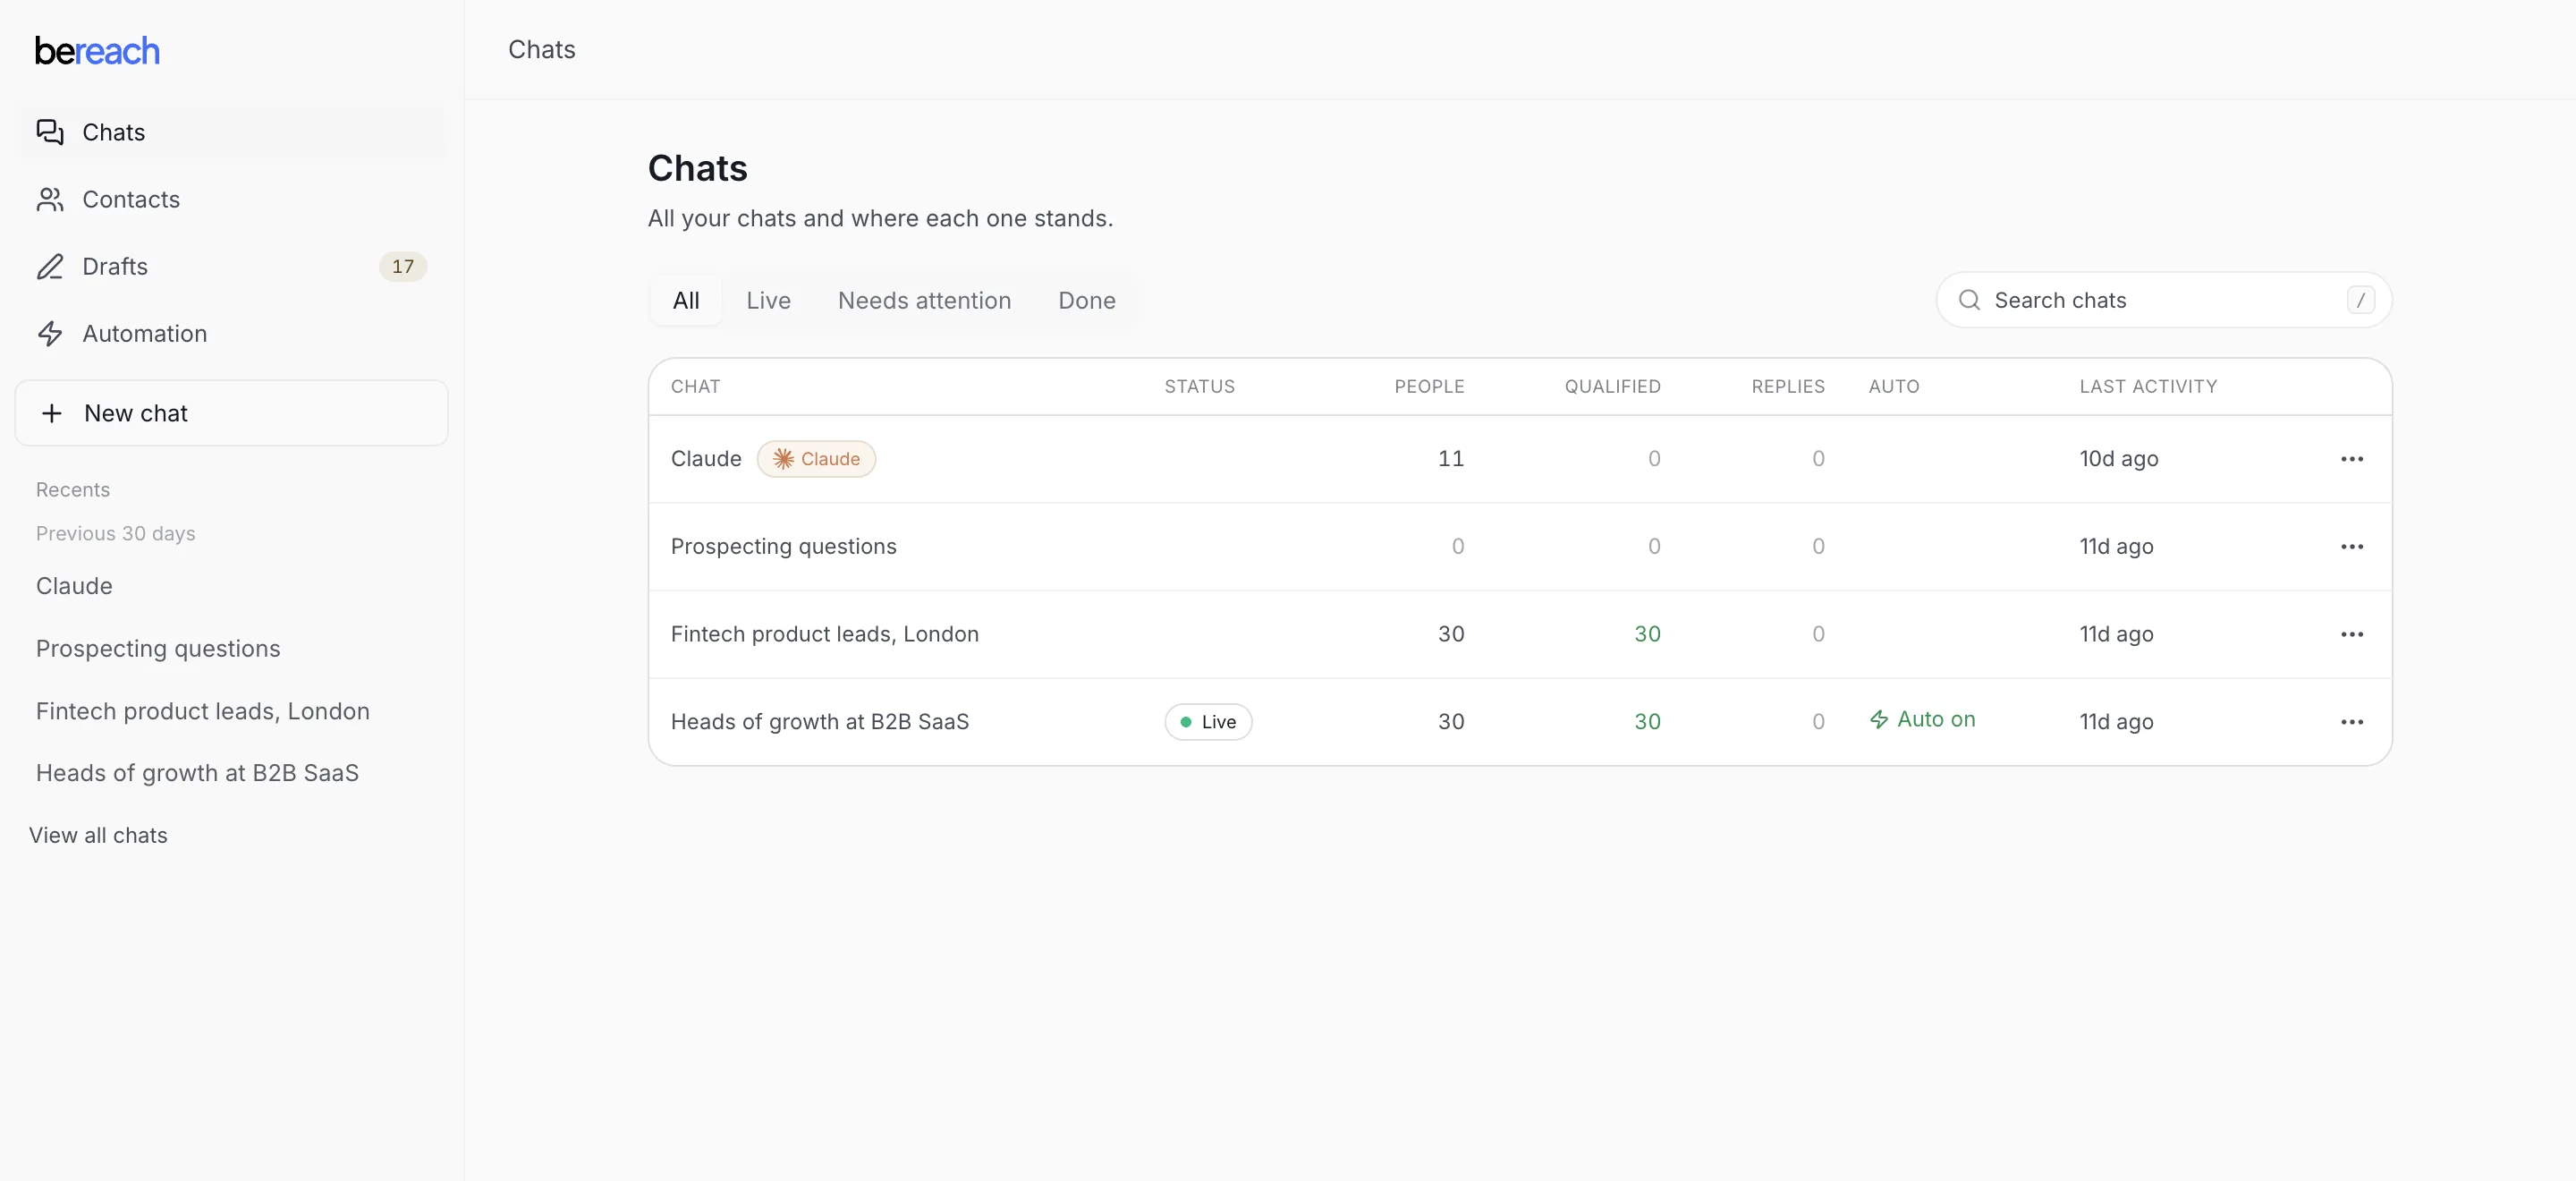Click the Recents section label
The height and width of the screenshot is (1181, 2576).
(73, 490)
